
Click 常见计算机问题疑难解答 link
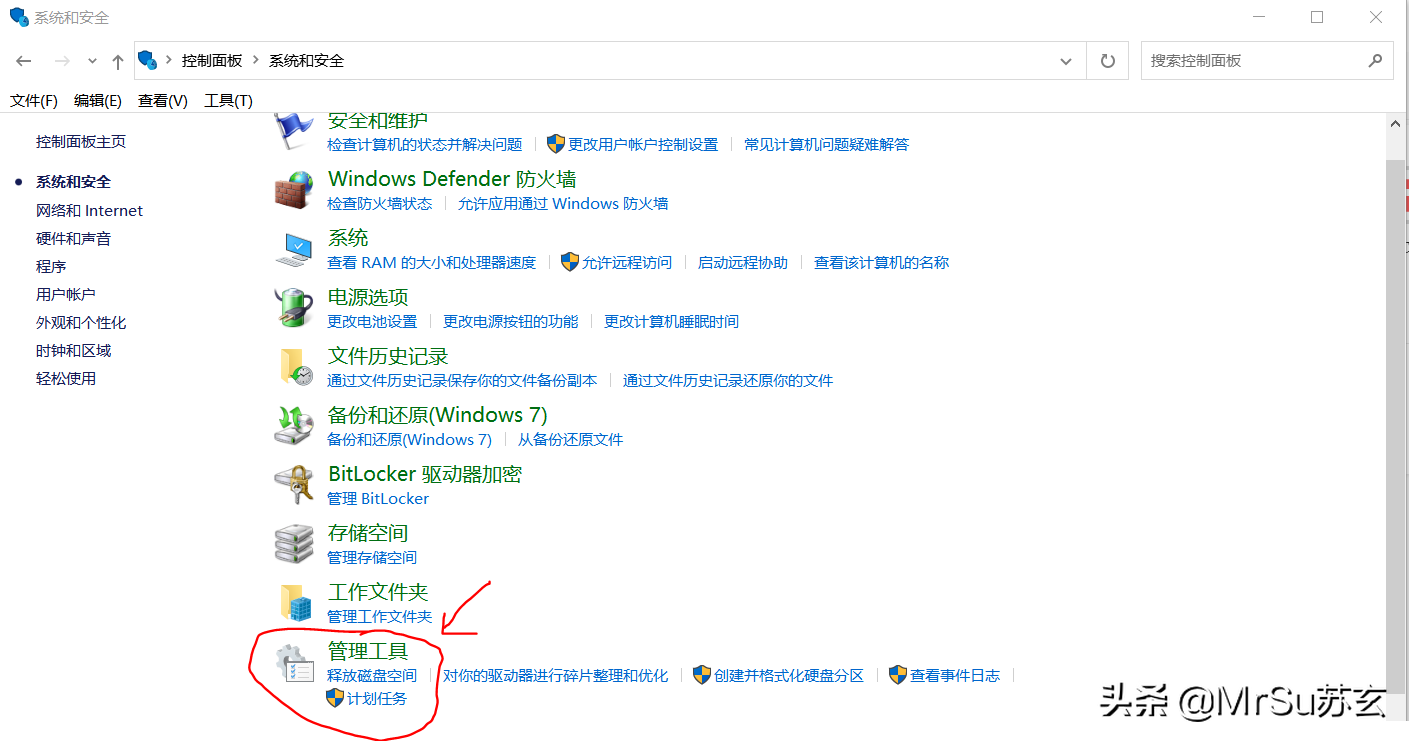(x=827, y=144)
